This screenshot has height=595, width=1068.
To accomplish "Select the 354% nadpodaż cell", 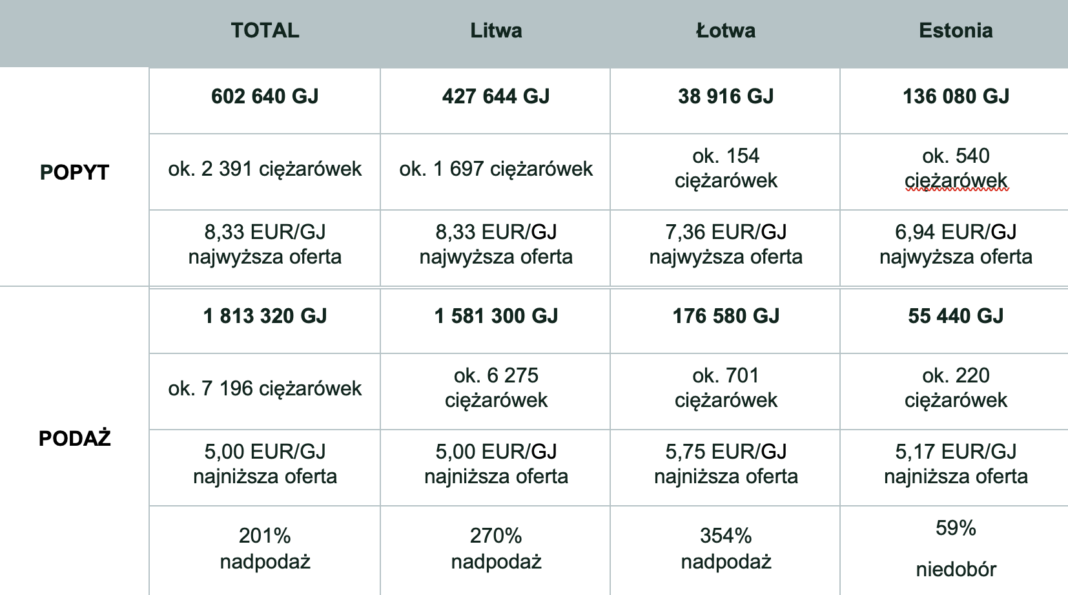I will click(725, 551).
